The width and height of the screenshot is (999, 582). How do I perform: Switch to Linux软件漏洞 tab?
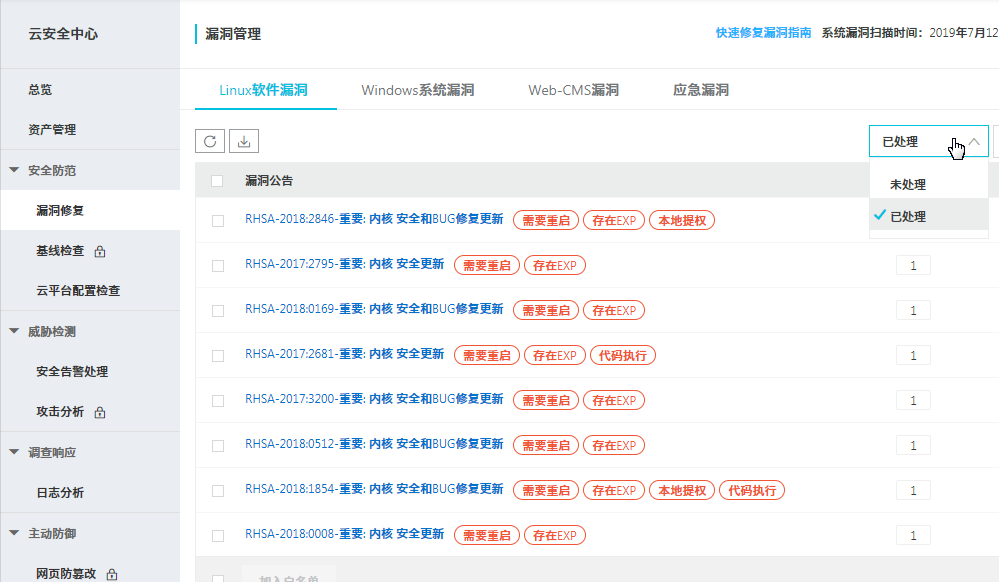point(264,90)
